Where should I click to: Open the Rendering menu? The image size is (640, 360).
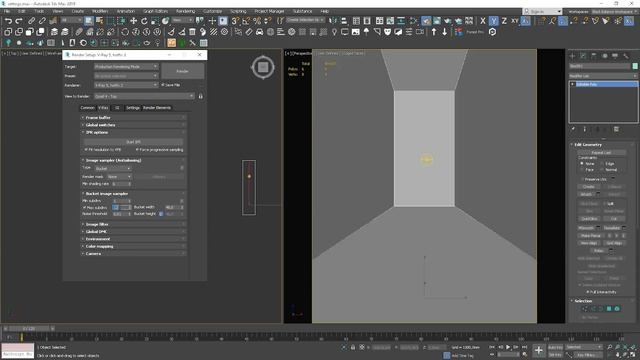[x=185, y=11]
